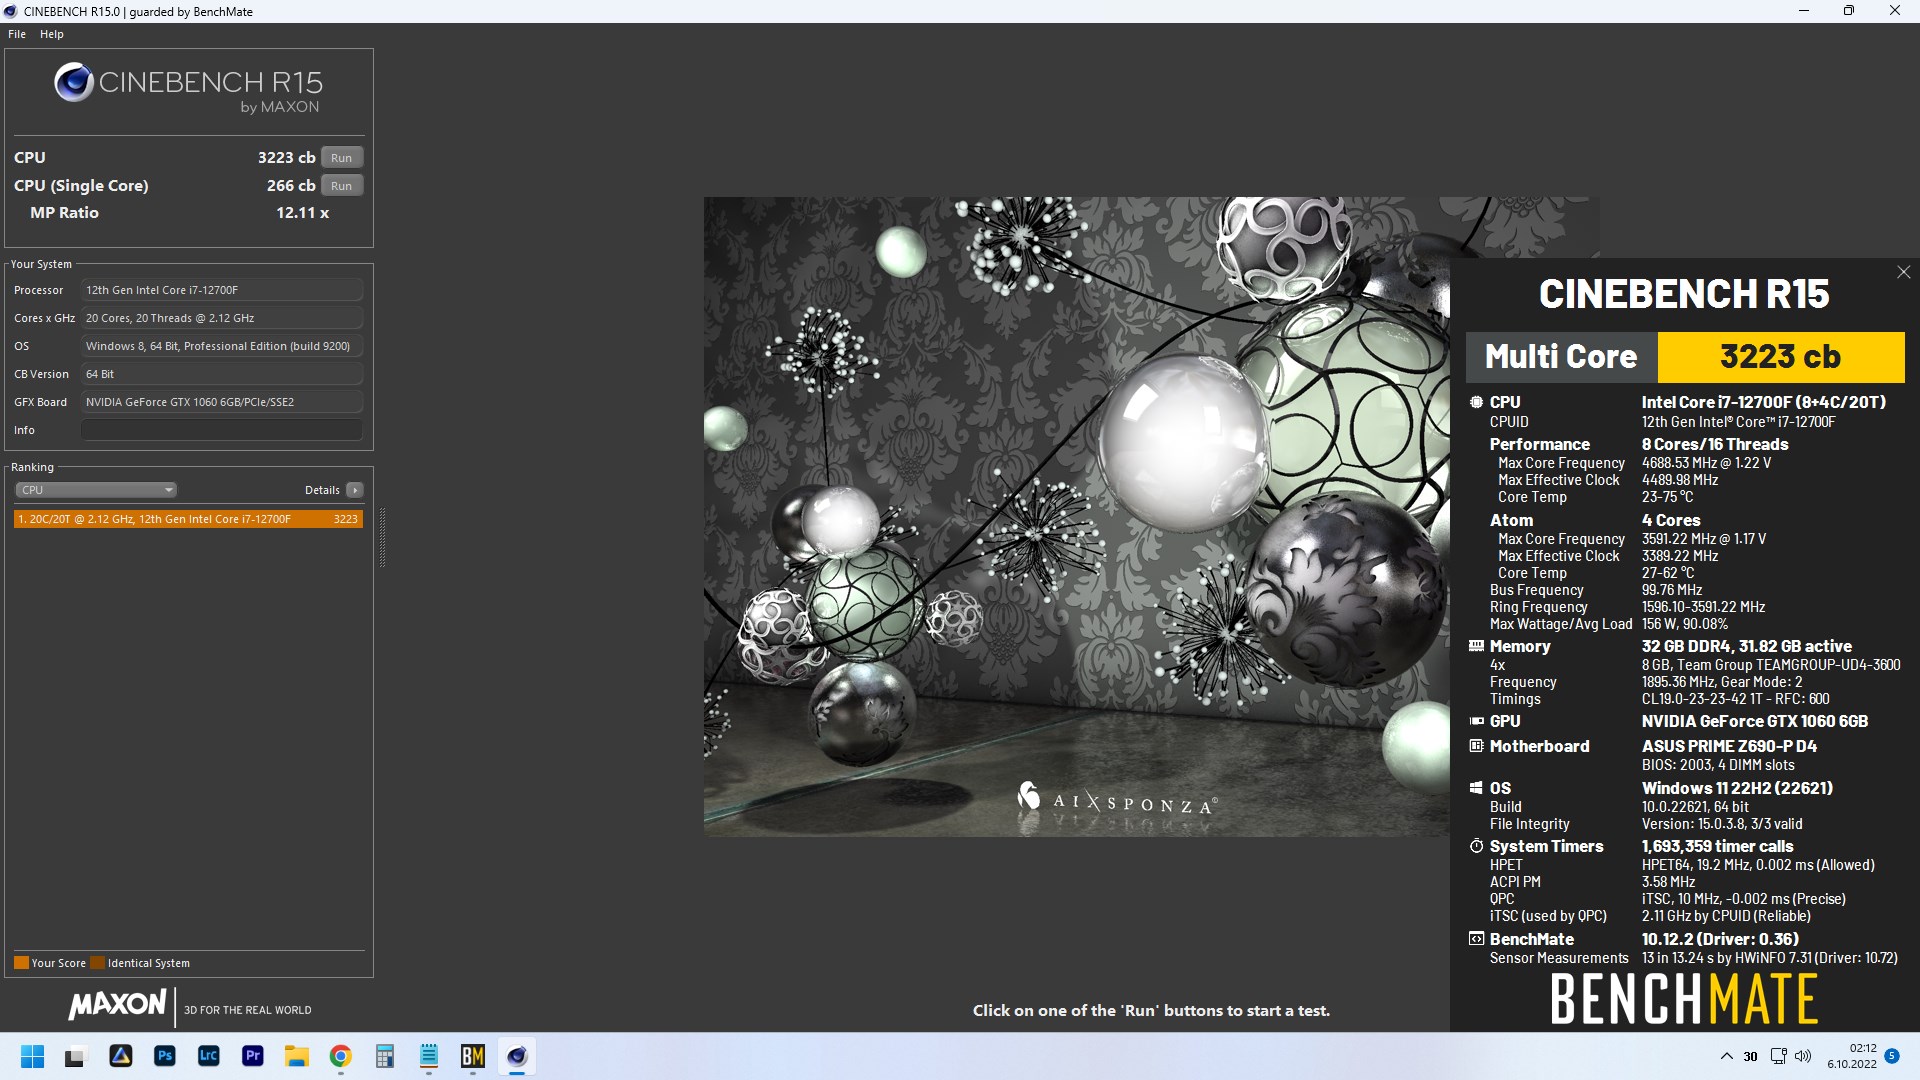Click the 32 GB DDR4, 31.82 GB active text
This screenshot has width=1920, height=1080.
(x=1746, y=646)
